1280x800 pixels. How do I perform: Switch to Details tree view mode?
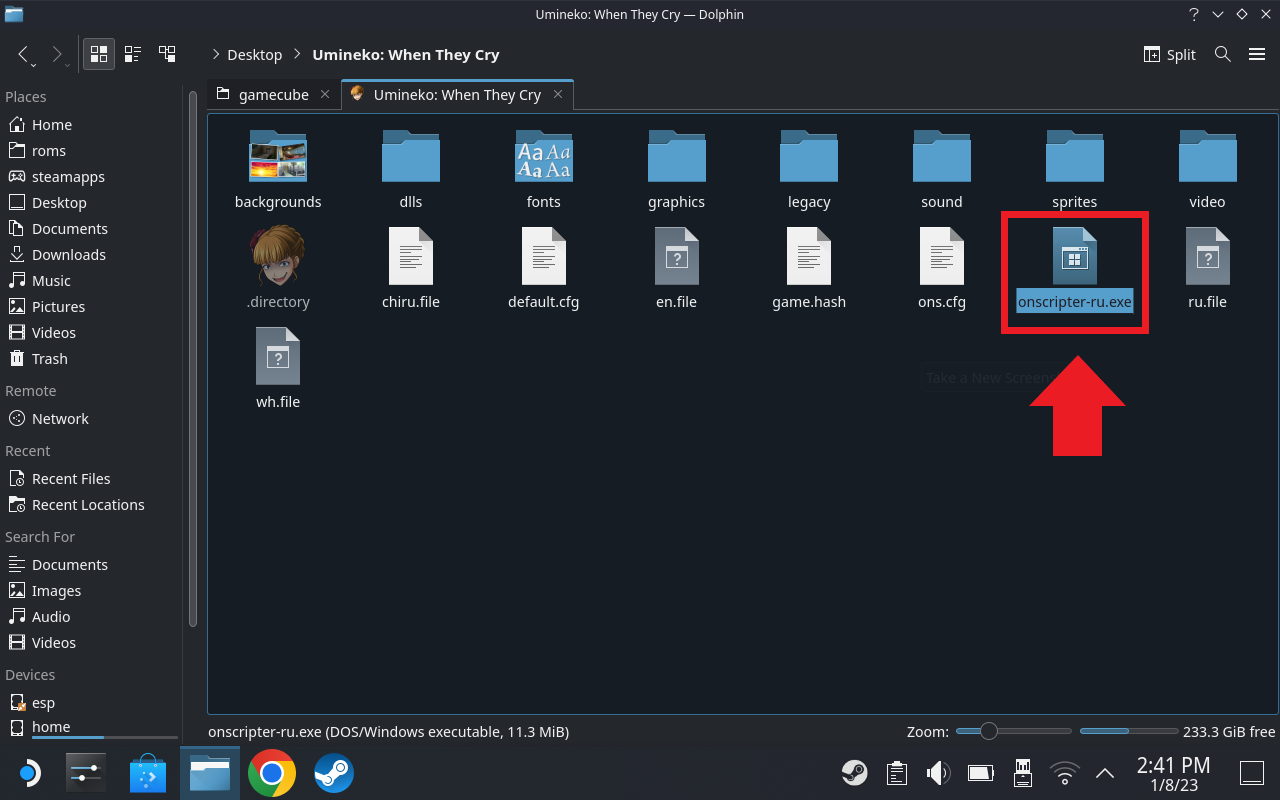click(x=167, y=54)
